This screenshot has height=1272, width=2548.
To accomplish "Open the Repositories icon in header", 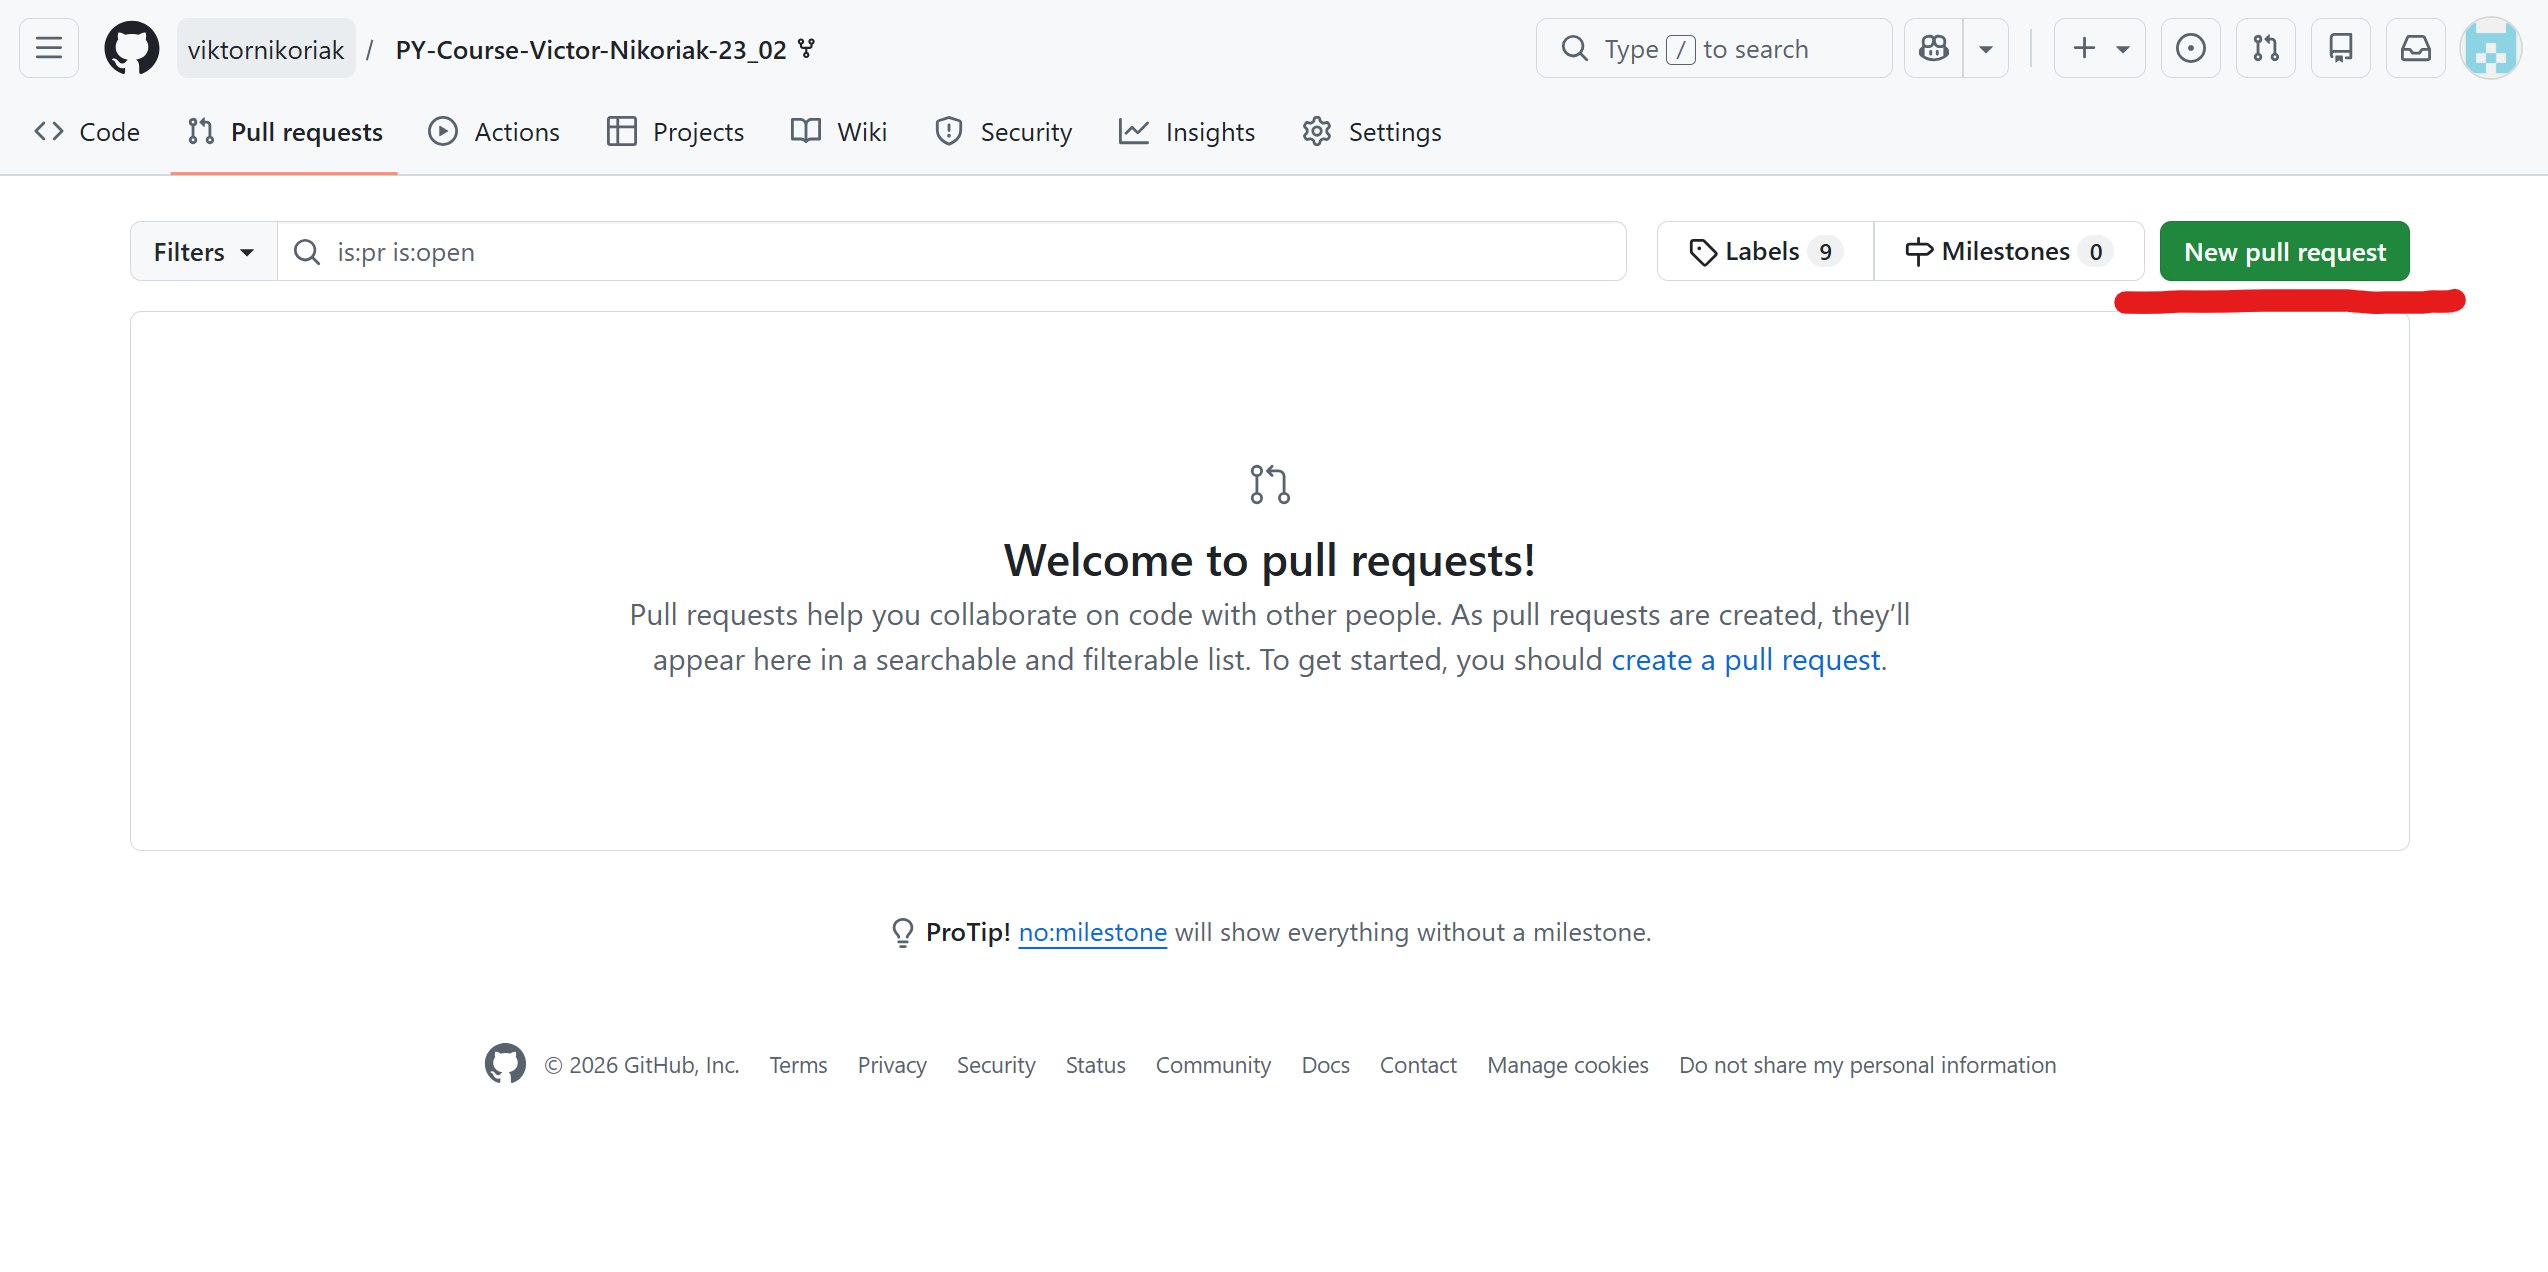I will click(x=2340, y=48).
